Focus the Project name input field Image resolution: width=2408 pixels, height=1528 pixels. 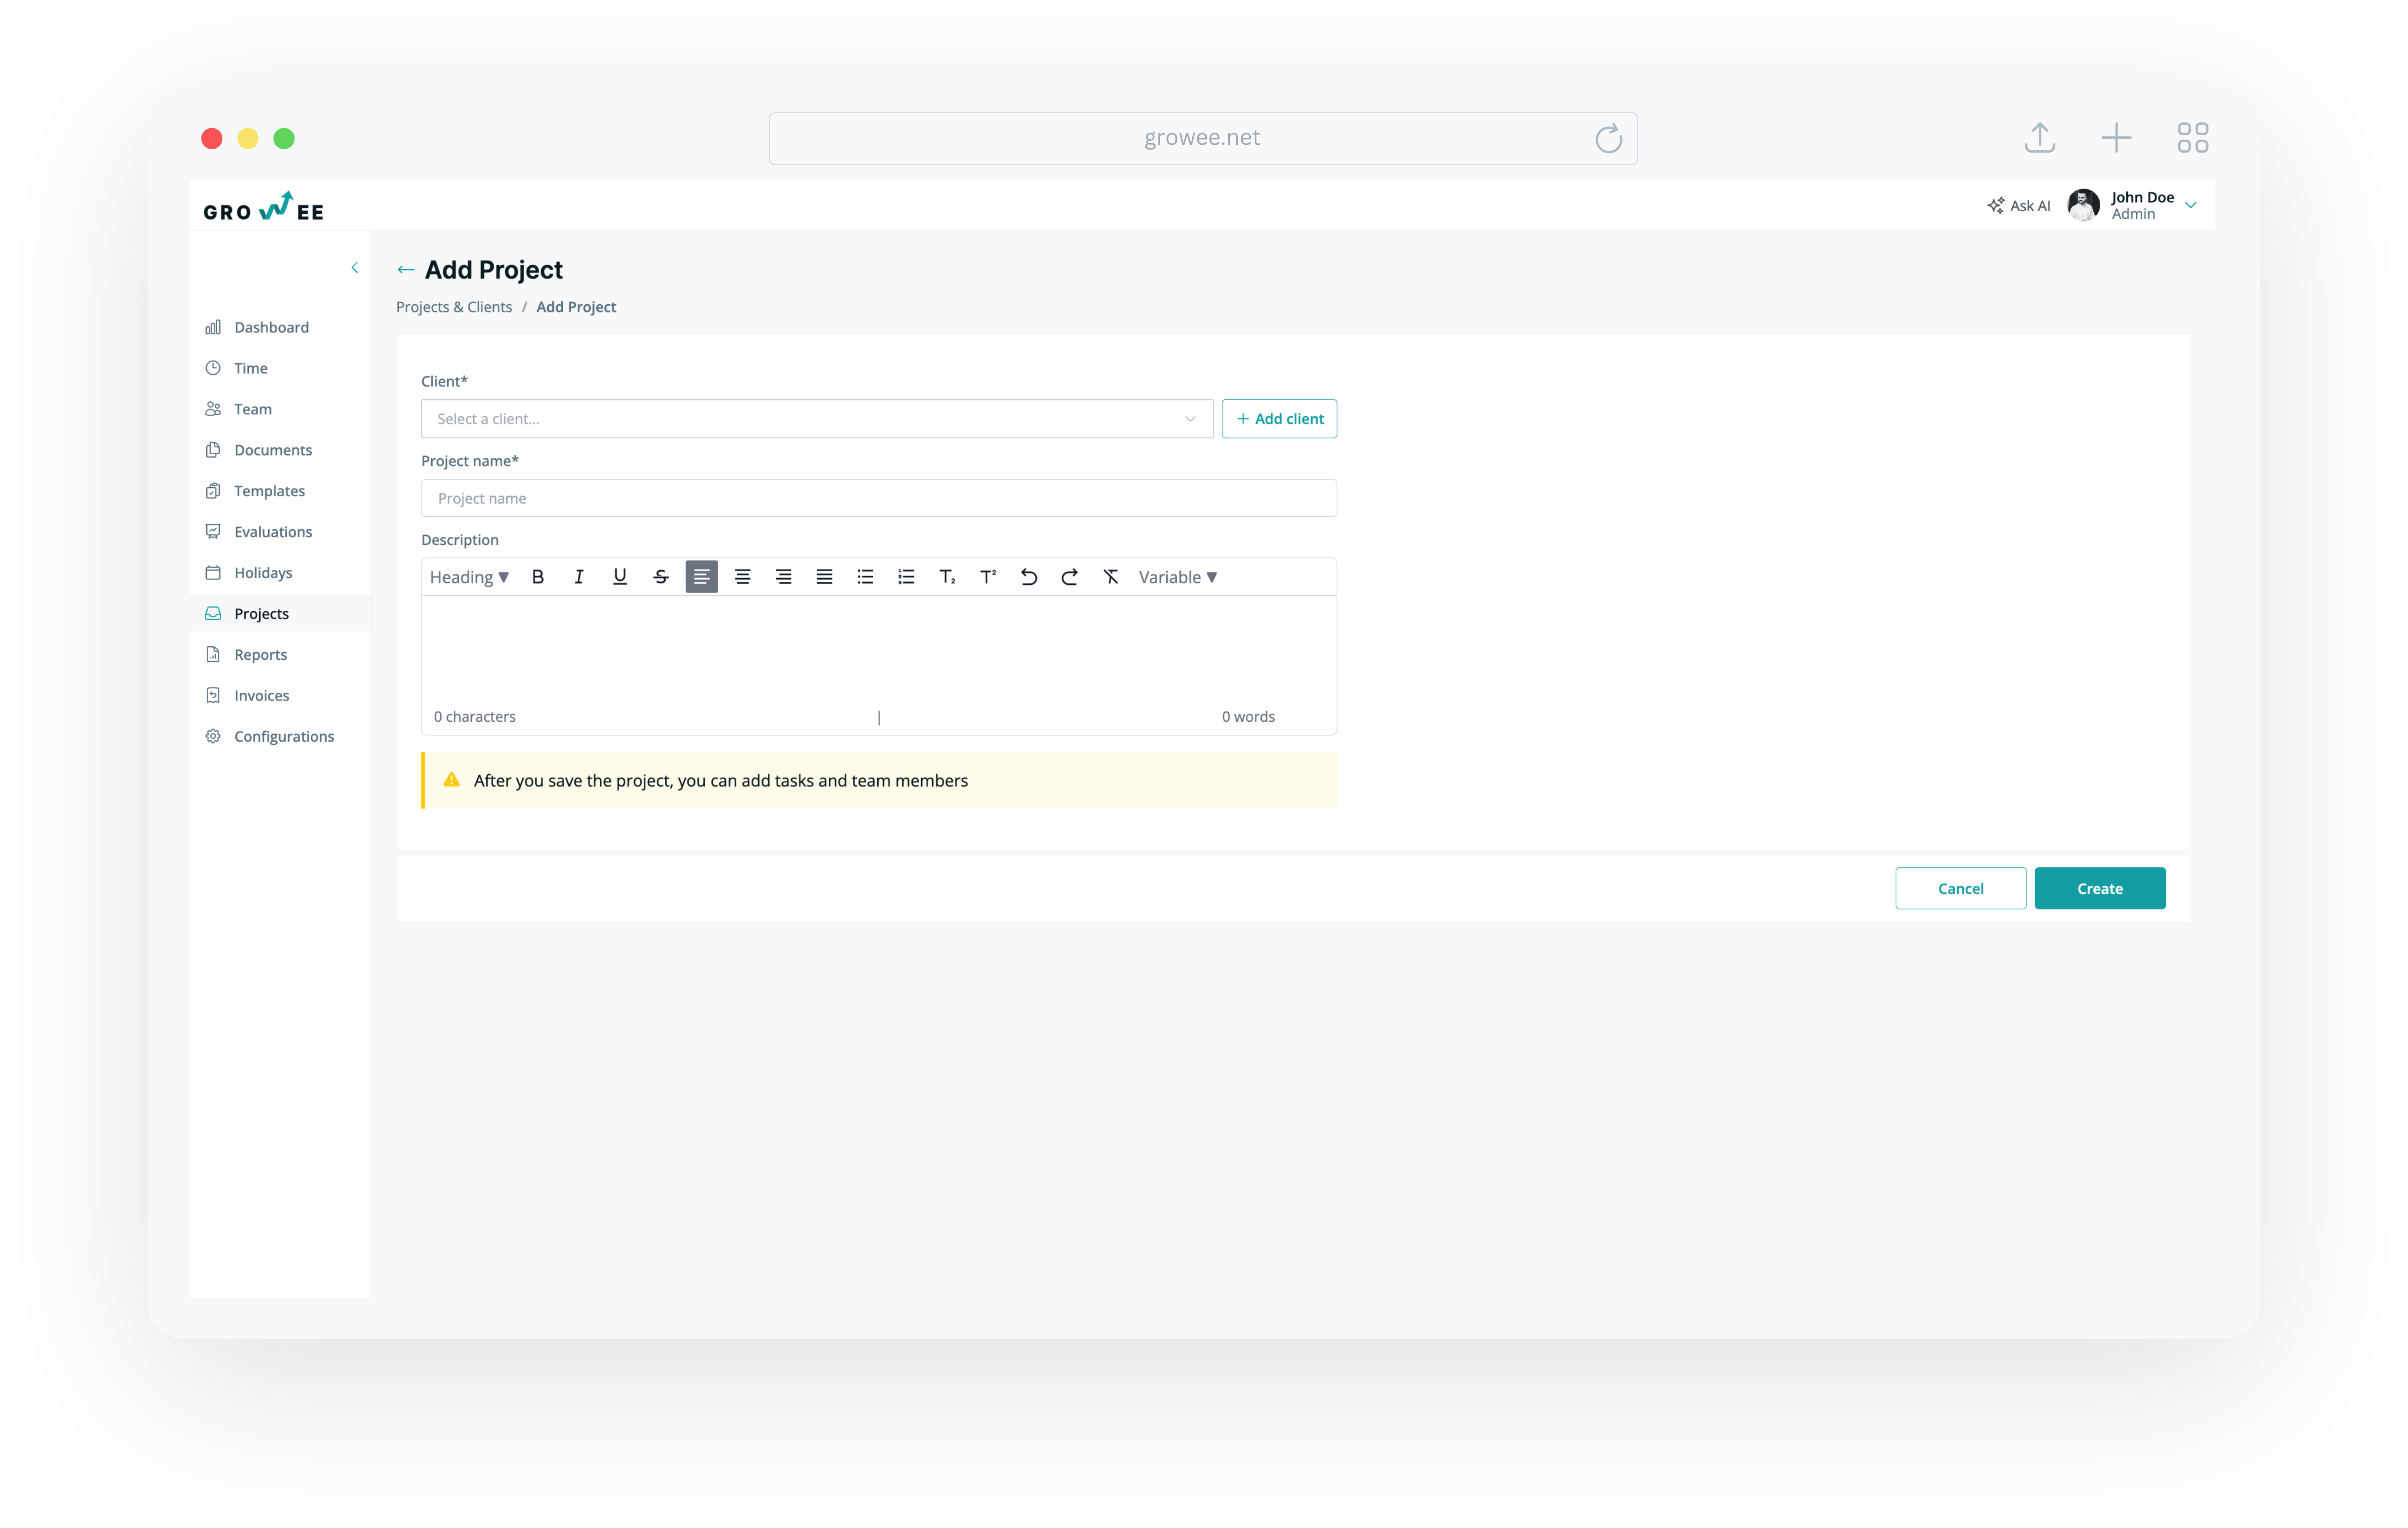click(x=879, y=498)
